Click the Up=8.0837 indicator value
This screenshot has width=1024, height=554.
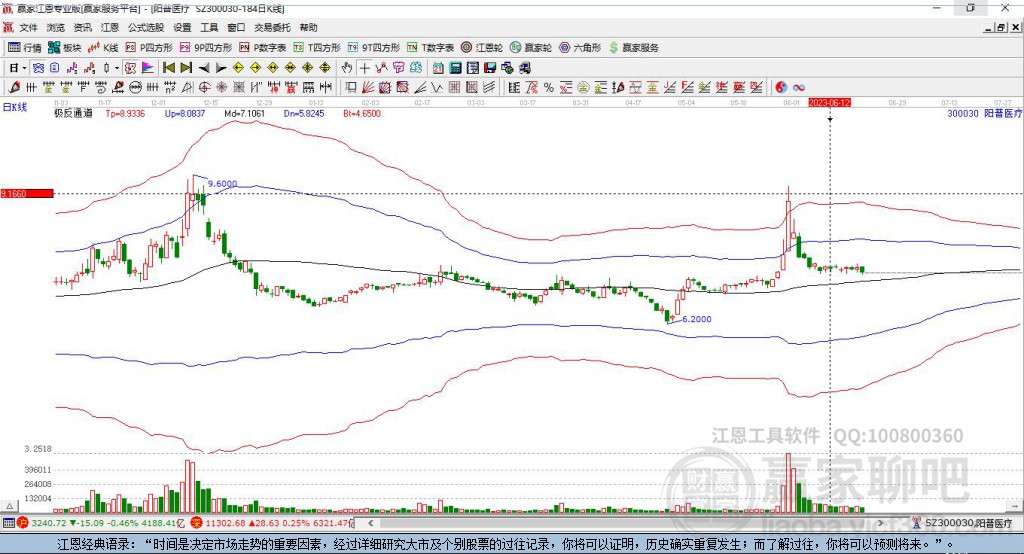tap(185, 113)
